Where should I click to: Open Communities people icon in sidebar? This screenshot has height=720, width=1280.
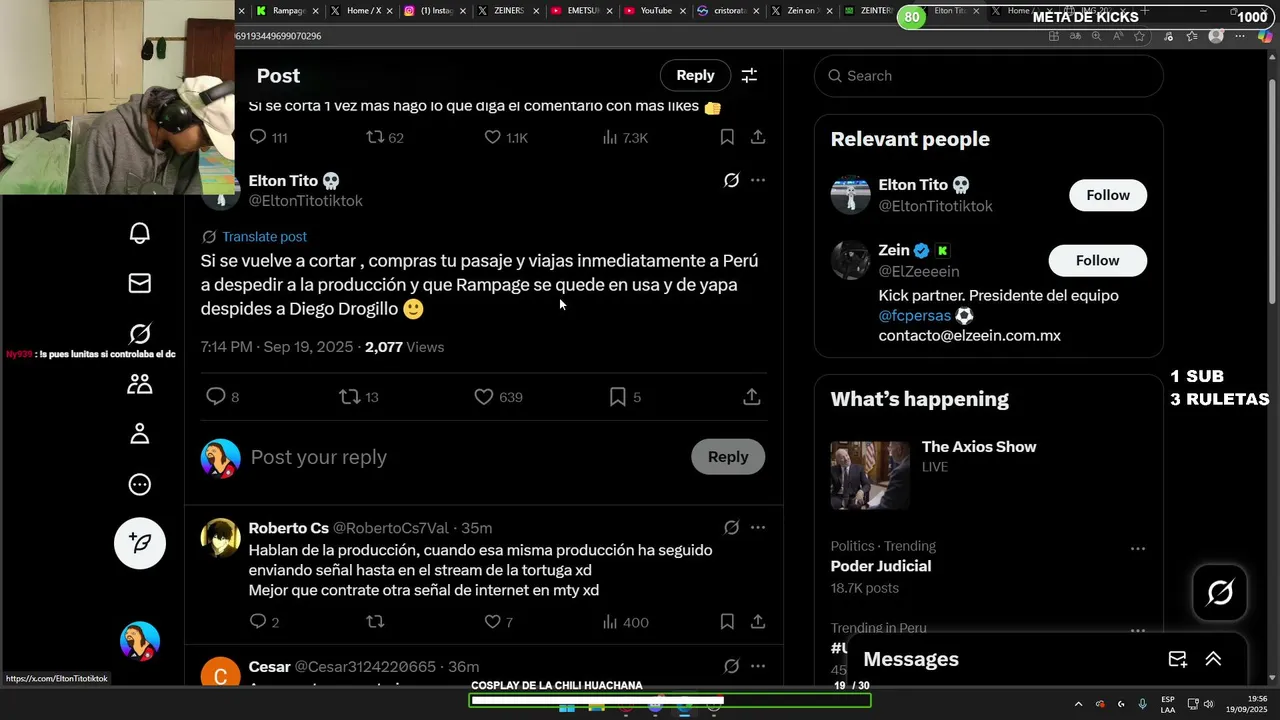coord(140,384)
